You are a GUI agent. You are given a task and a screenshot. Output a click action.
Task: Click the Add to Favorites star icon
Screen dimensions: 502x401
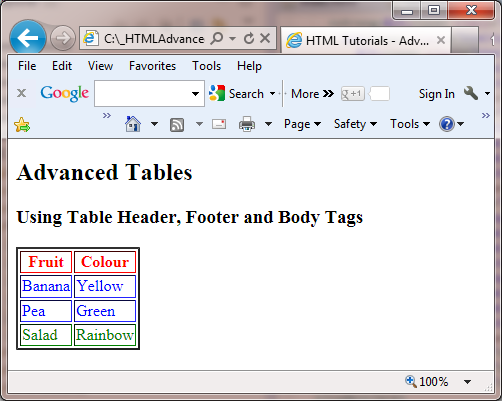pos(22,125)
